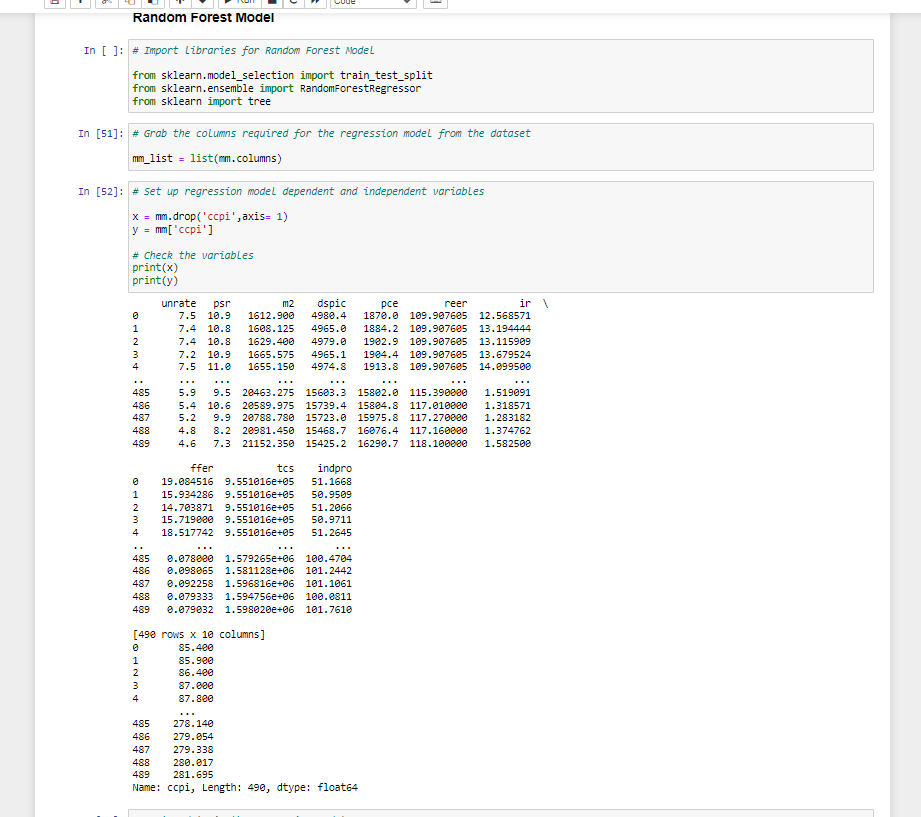Screen dimensions: 921x817
Task: Open the Code cell type dropdown
Action: pos(373,2)
